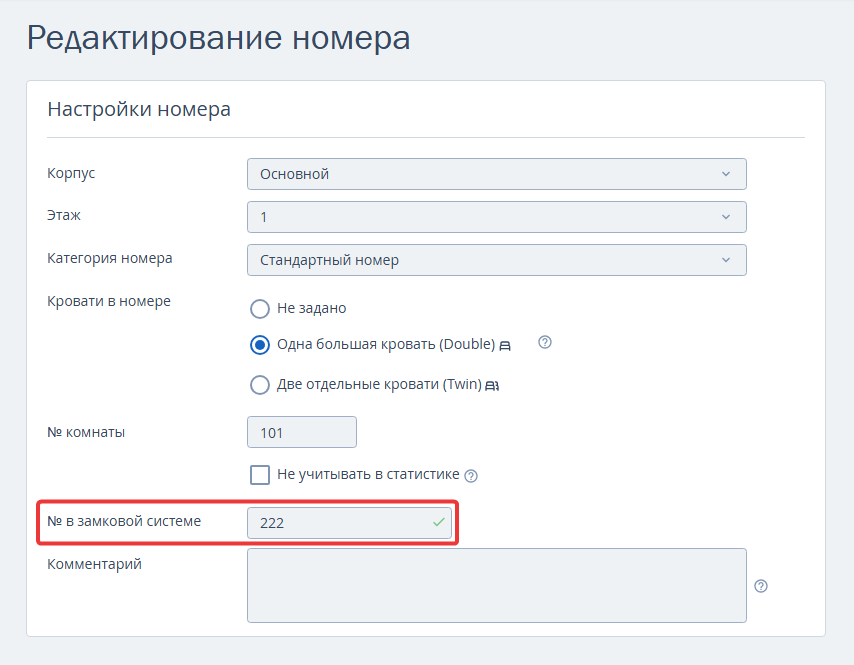Viewport: 854px width, 665px height.
Task: Click help icon next to Комментарий field
Action: 761,586
